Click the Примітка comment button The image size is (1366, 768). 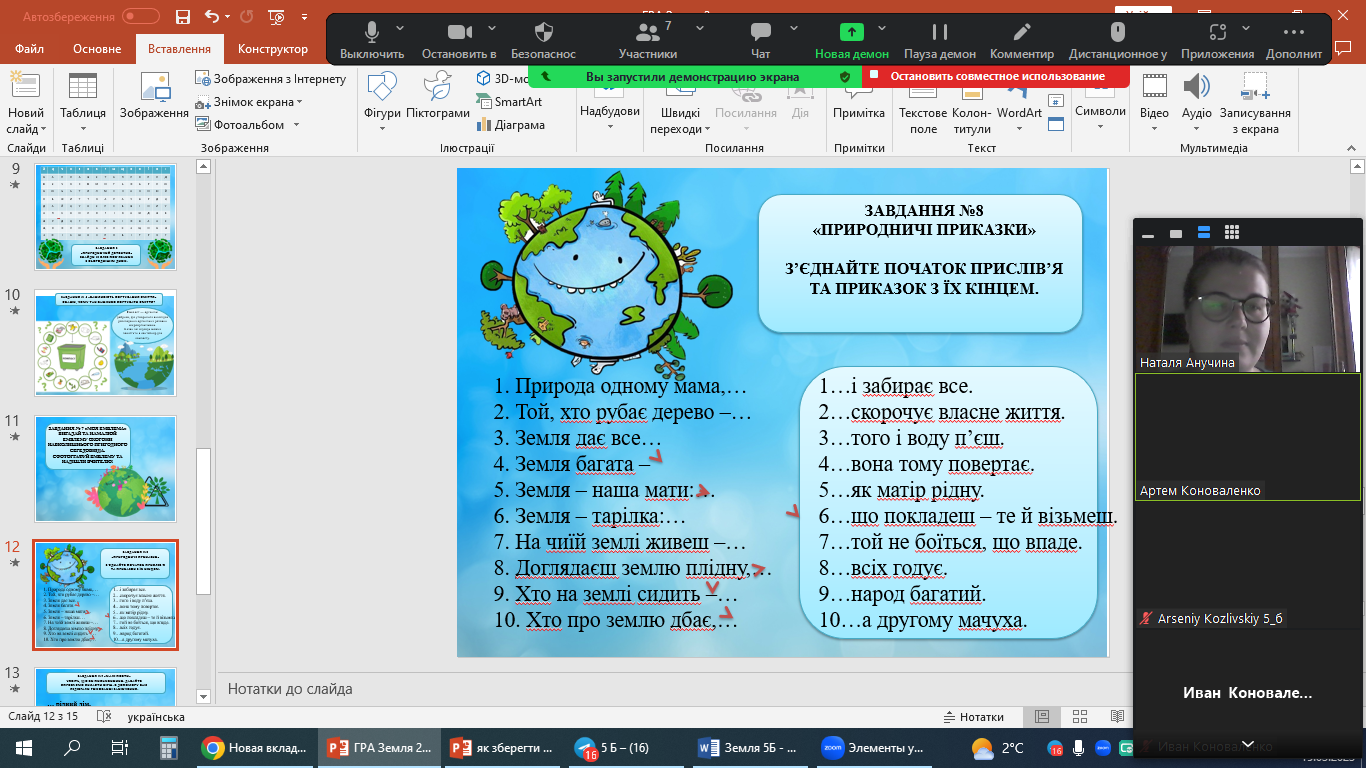tap(859, 98)
